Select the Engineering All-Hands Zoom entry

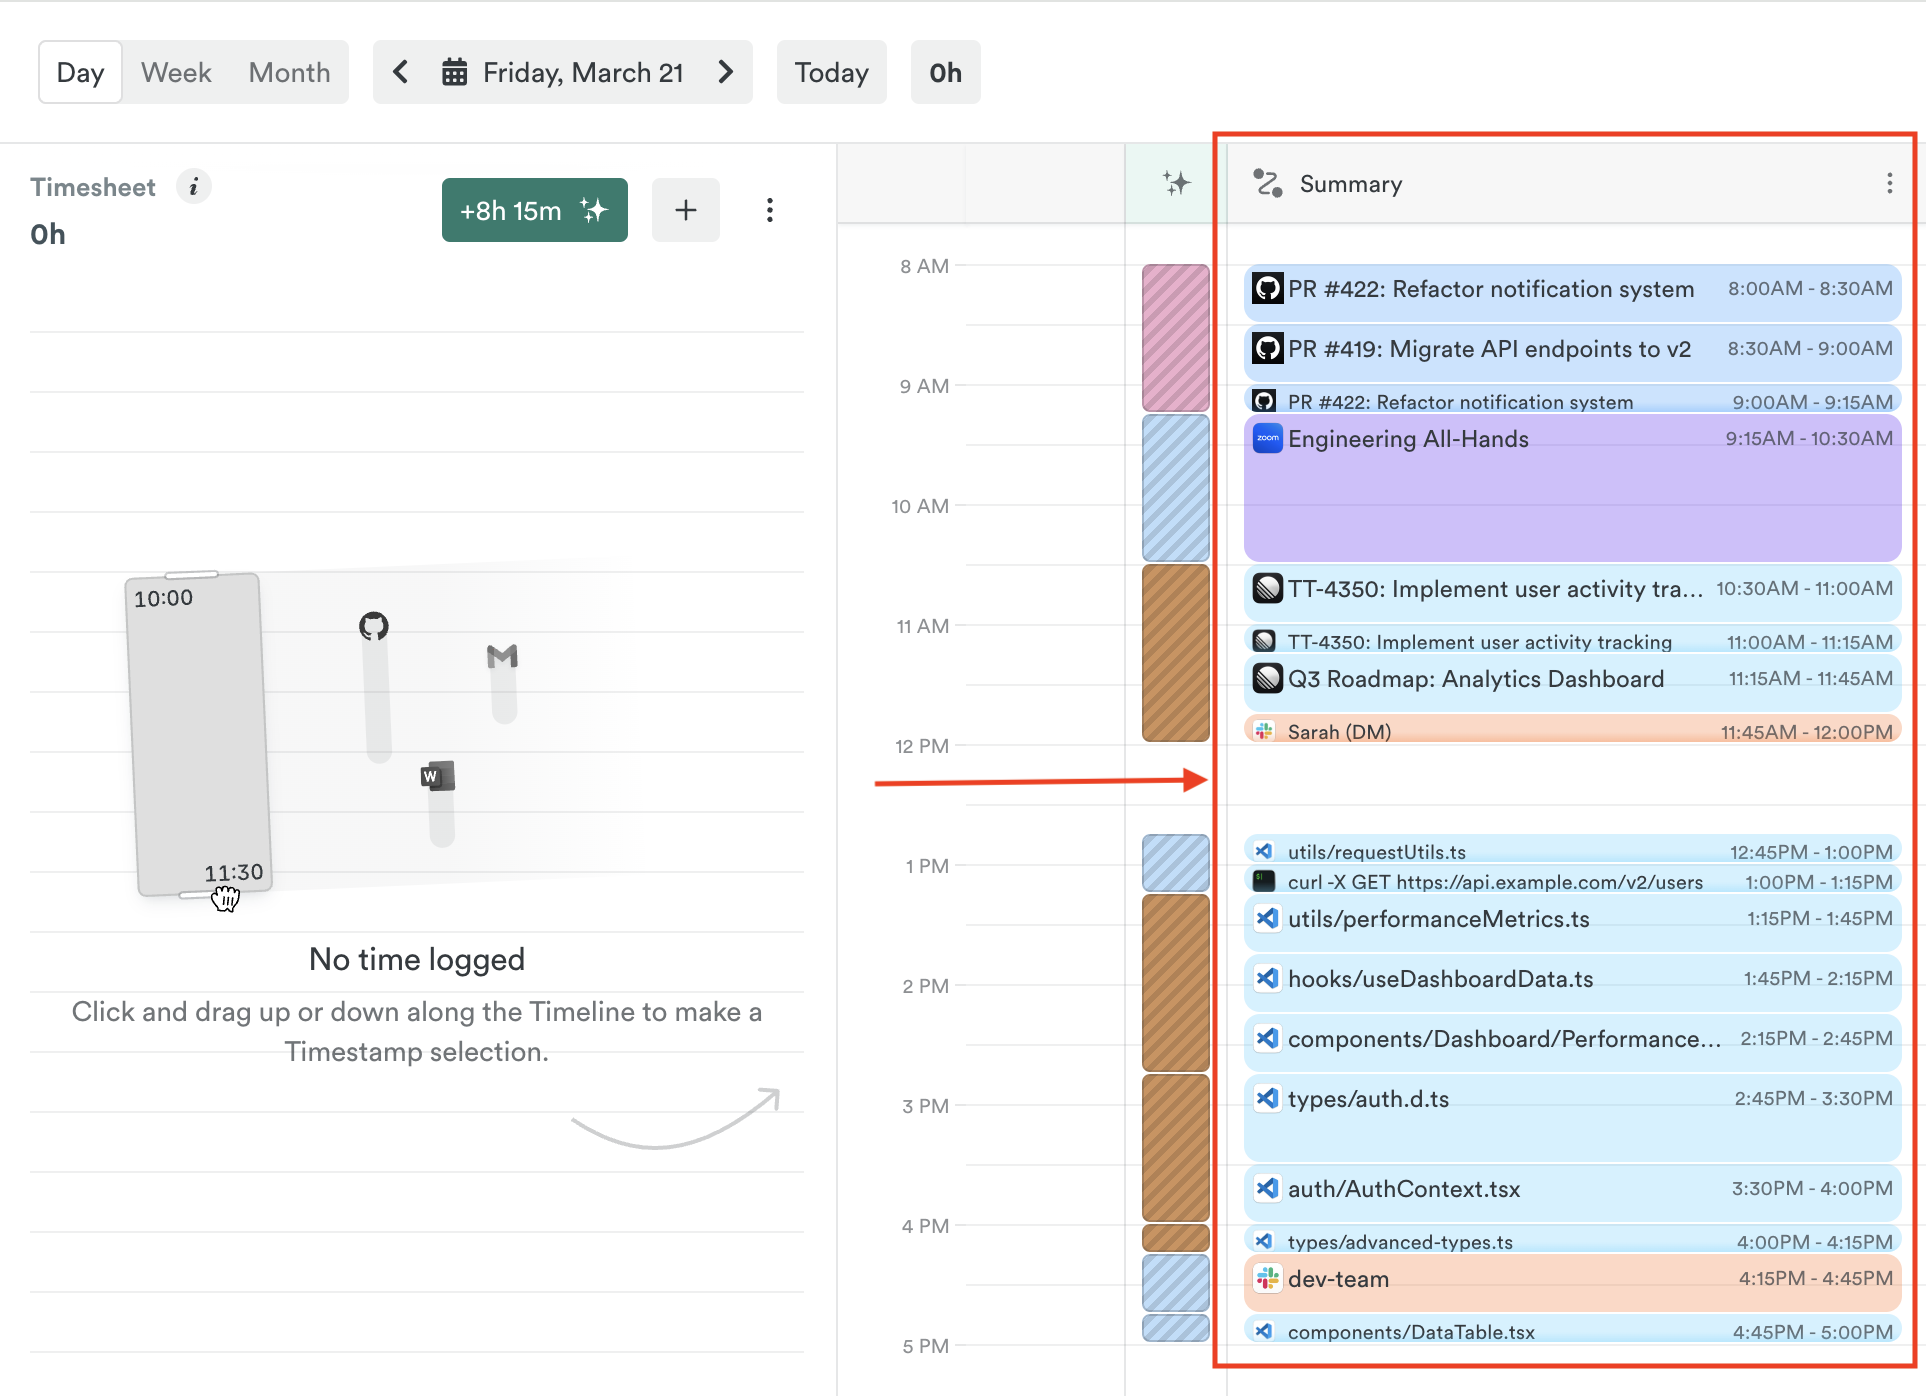(x=1571, y=488)
